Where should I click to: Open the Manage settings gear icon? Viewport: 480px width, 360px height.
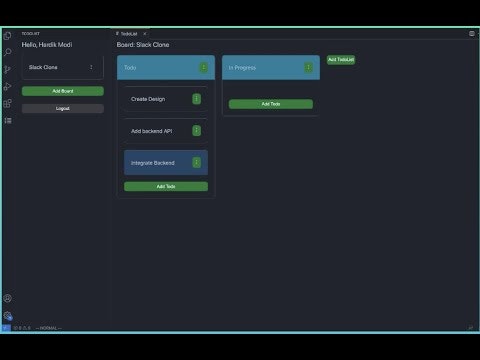[7, 315]
